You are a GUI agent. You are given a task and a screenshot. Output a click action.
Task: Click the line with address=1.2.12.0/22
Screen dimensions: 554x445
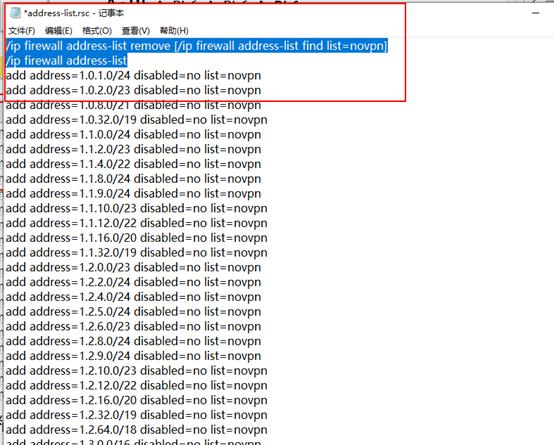(x=136, y=385)
